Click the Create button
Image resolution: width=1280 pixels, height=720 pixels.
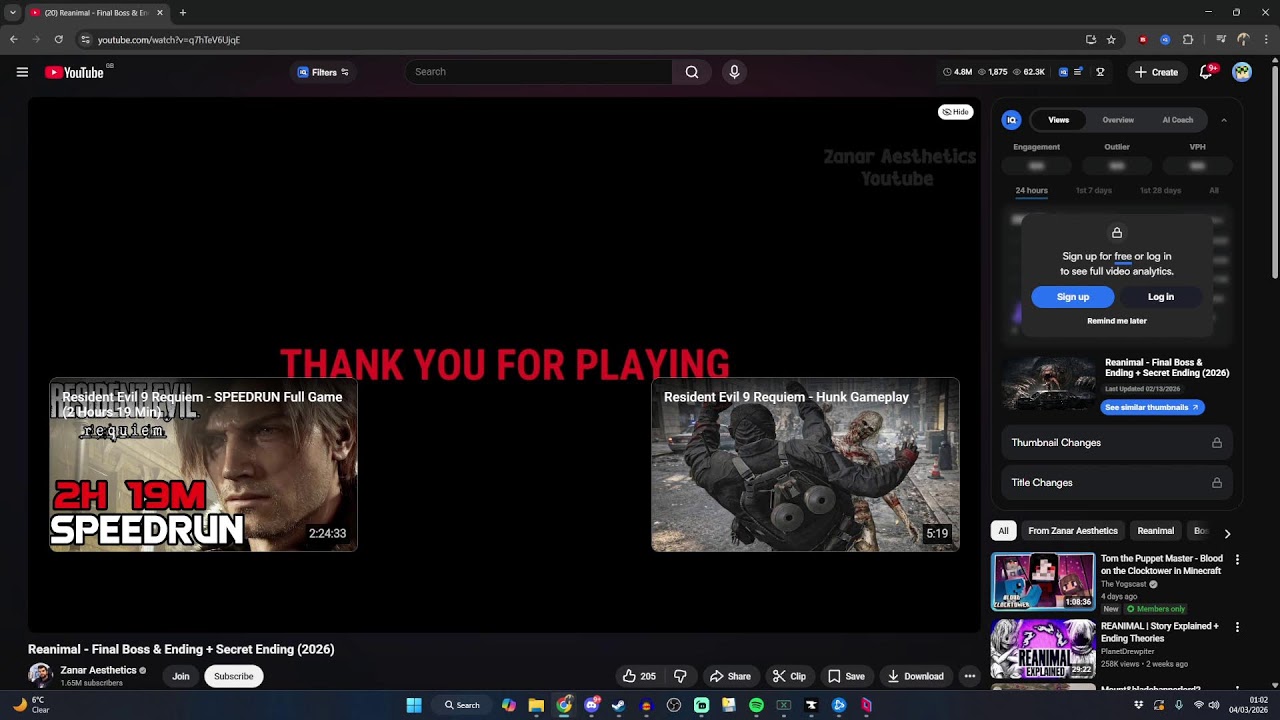click(x=1157, y=72)
